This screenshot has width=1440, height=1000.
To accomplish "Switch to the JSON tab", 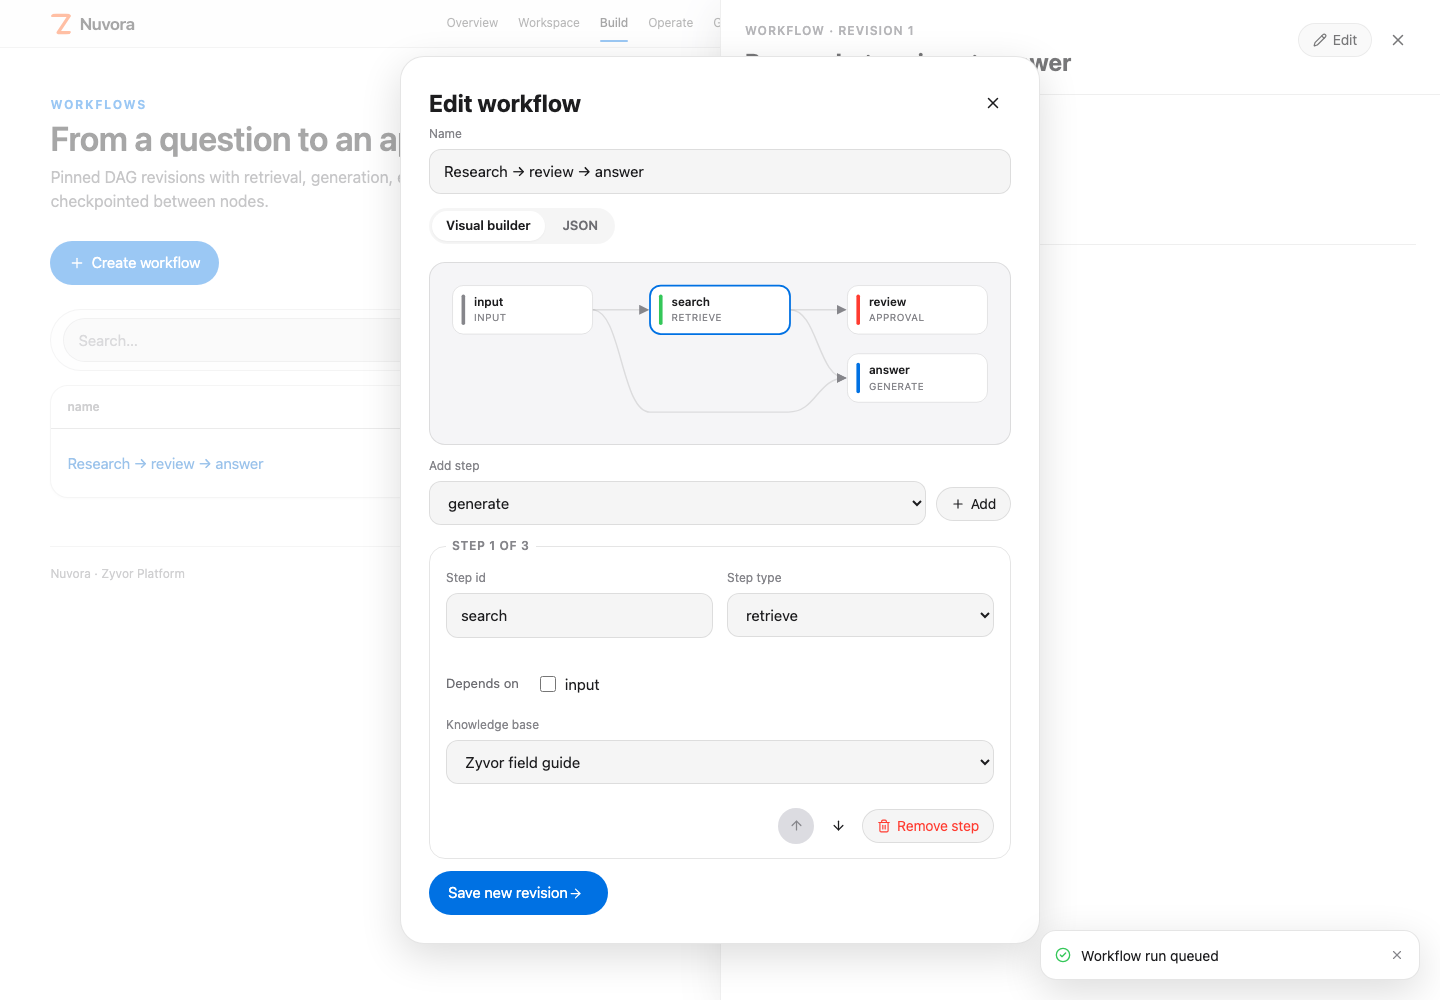I will (580, 226).
